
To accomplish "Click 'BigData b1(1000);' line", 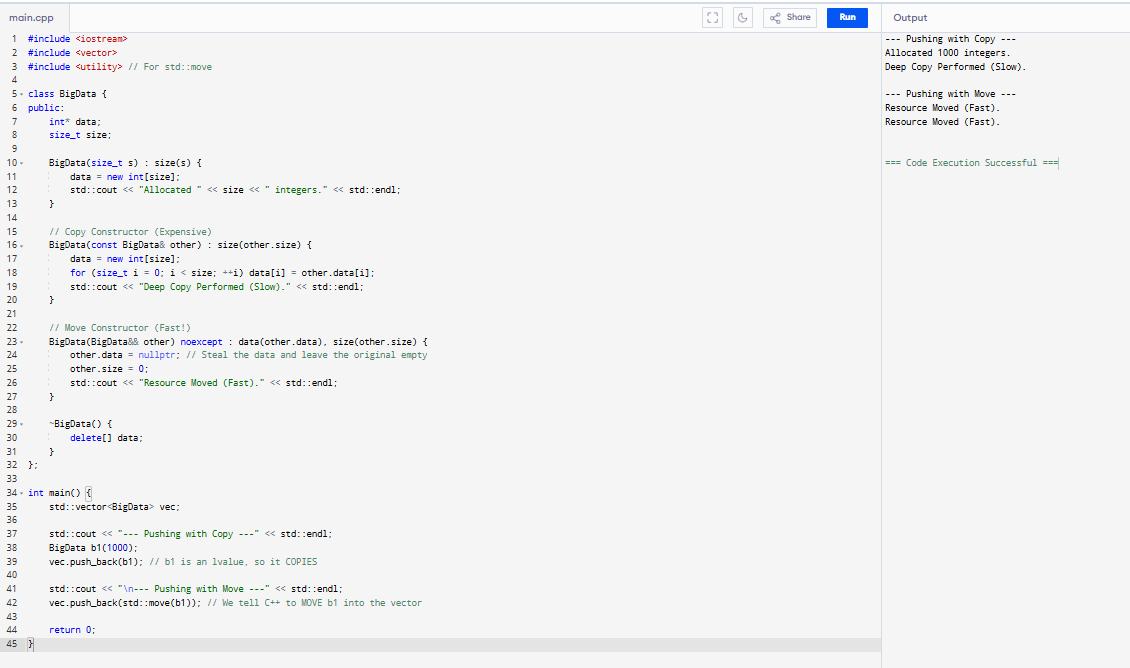I will (x=93, y=548).
